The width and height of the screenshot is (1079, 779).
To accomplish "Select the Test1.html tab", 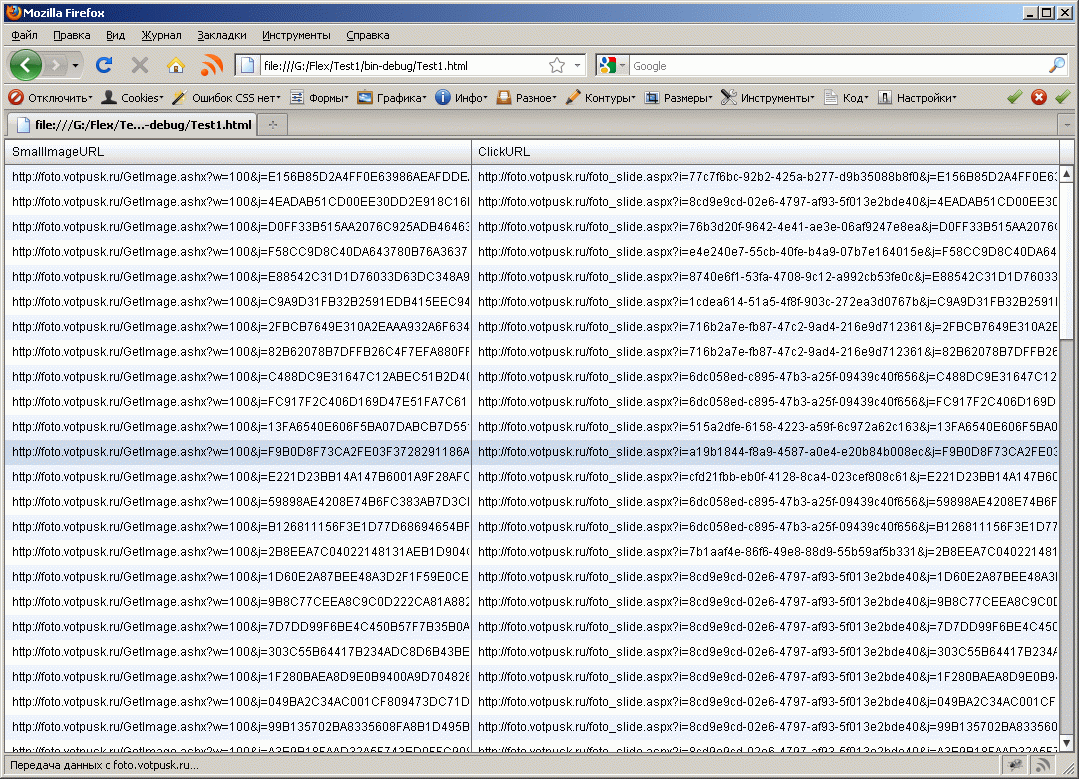I will (x=133, y=125).
